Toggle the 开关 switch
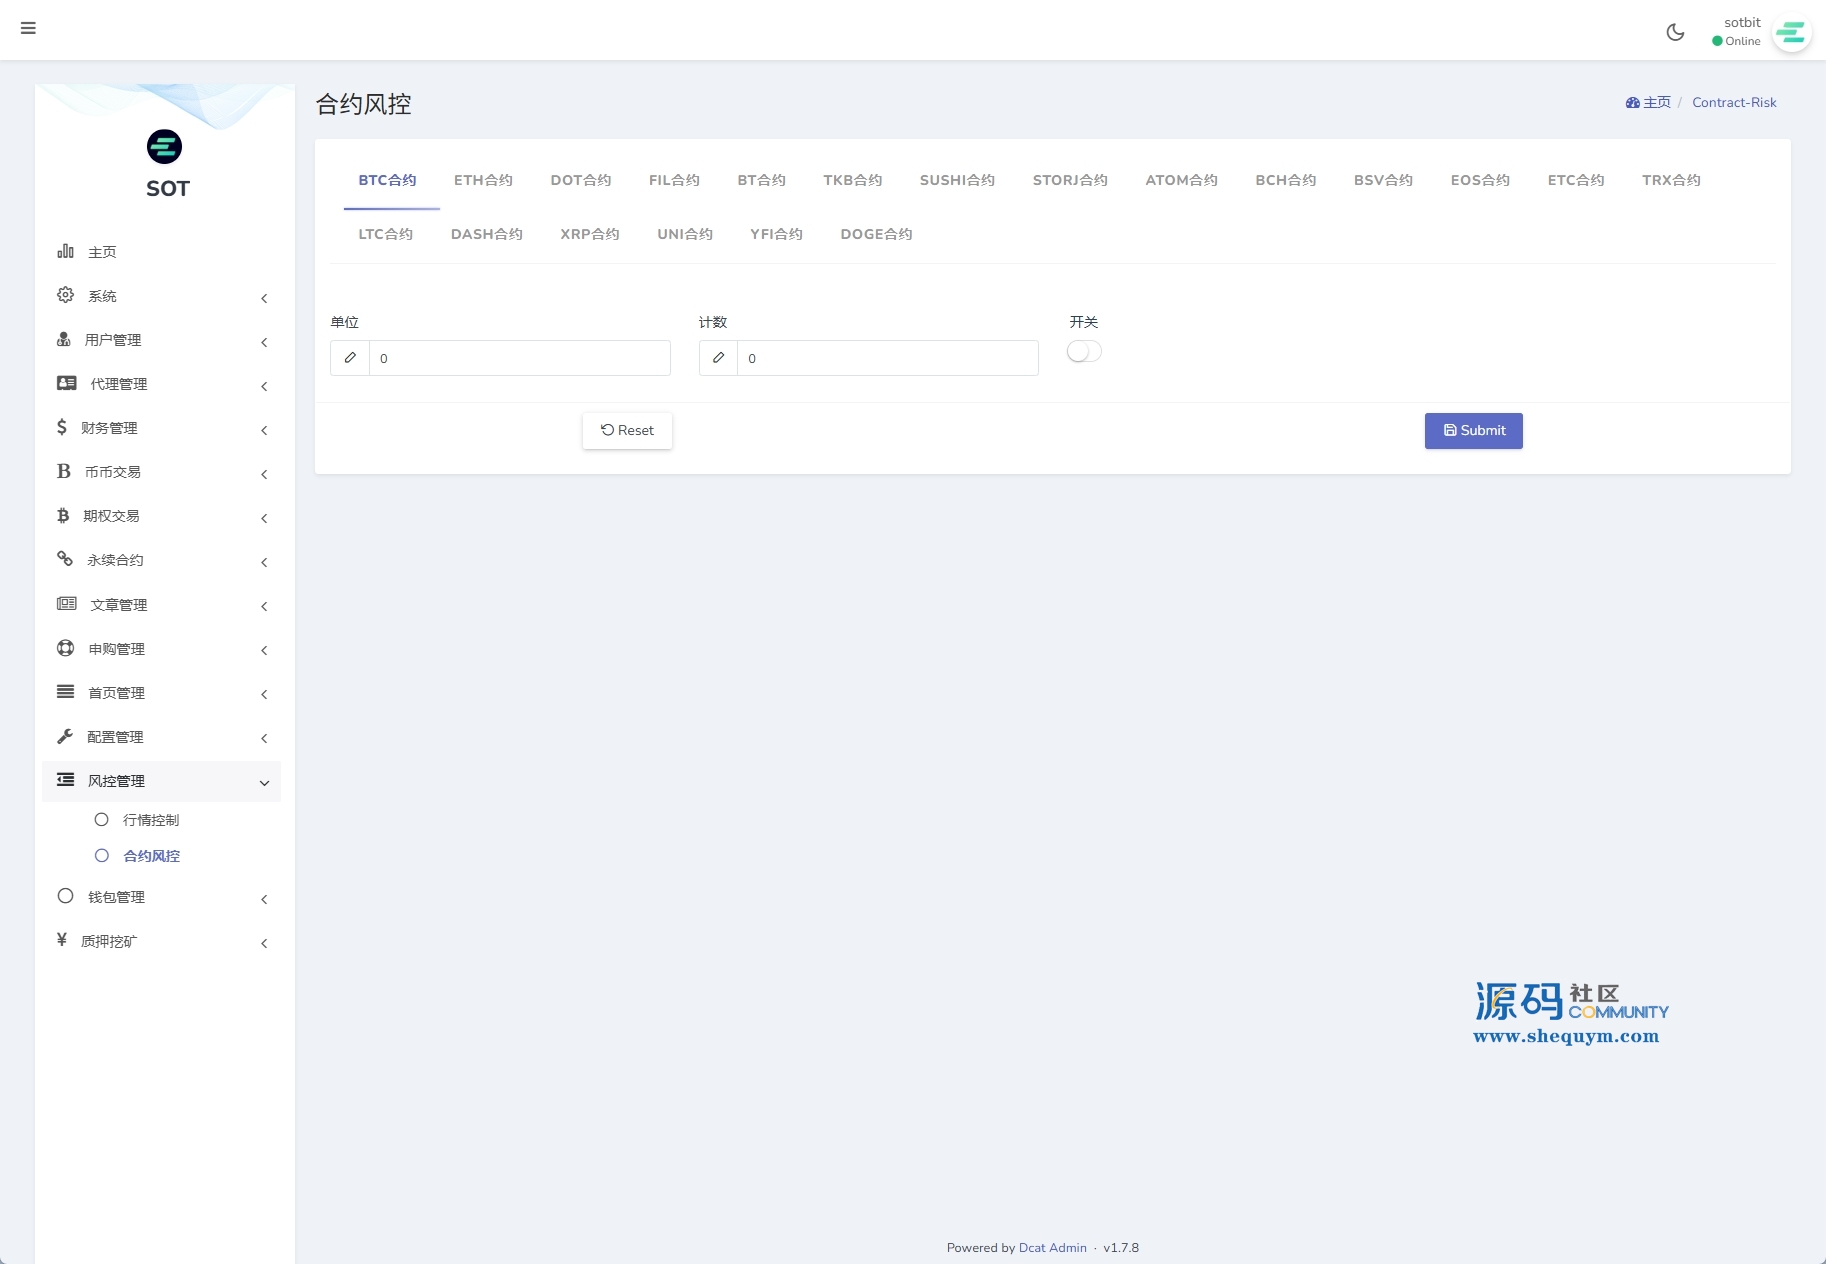Image resolution: width=1826 pixels, height=1264 pixels. click(x=1084, y=352)
